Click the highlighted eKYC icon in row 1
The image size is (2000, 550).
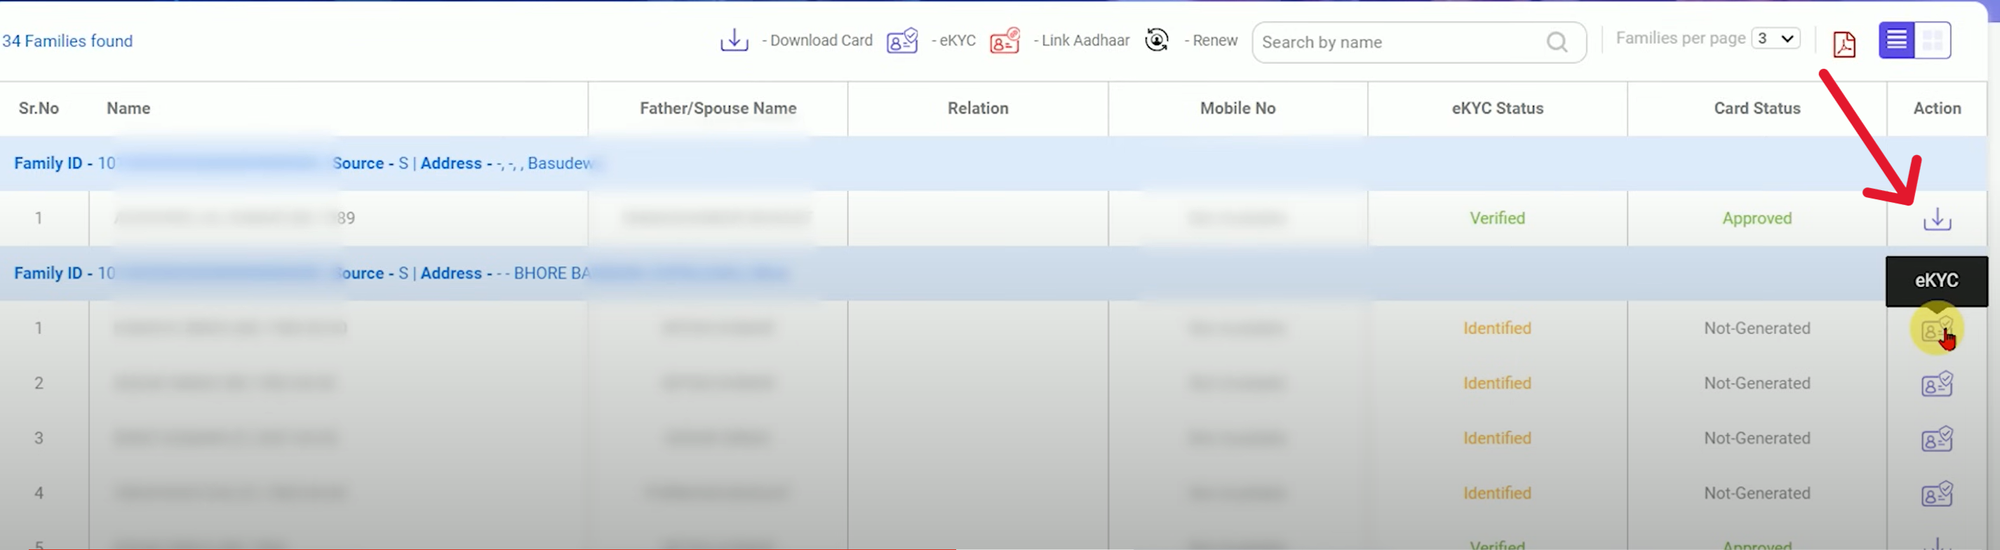(x=1936, y=329)
